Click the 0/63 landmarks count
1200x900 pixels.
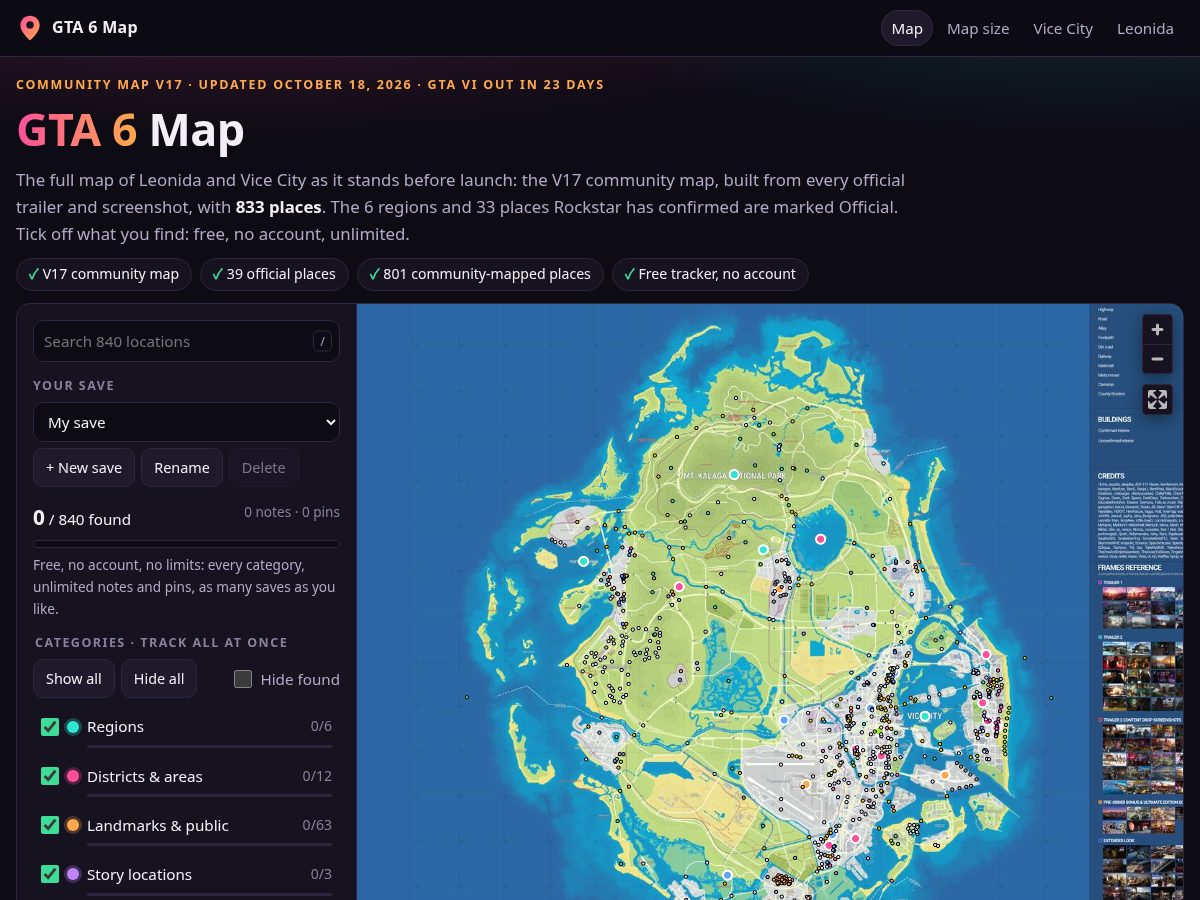(x=317, y=825)
